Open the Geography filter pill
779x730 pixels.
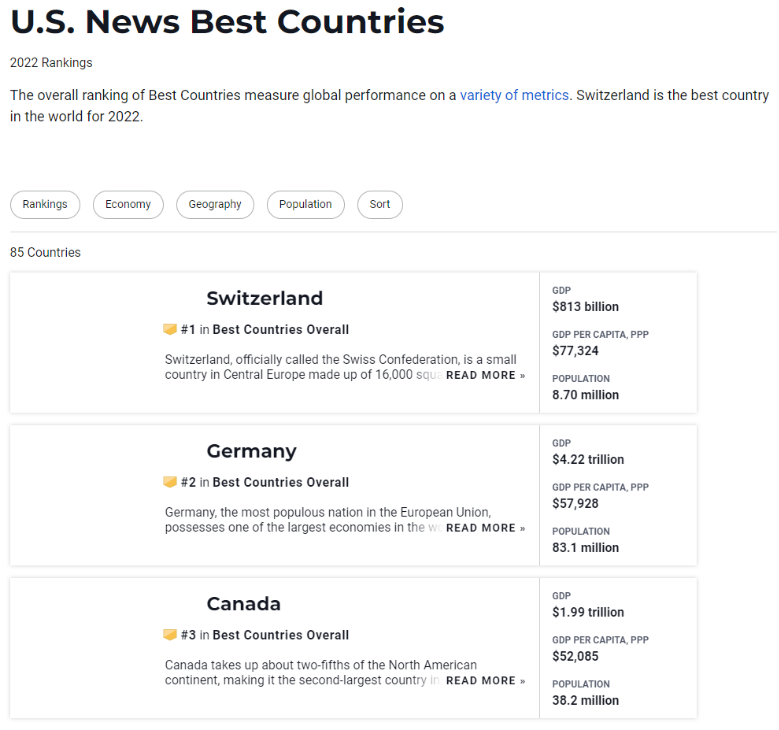coord(215,204)
